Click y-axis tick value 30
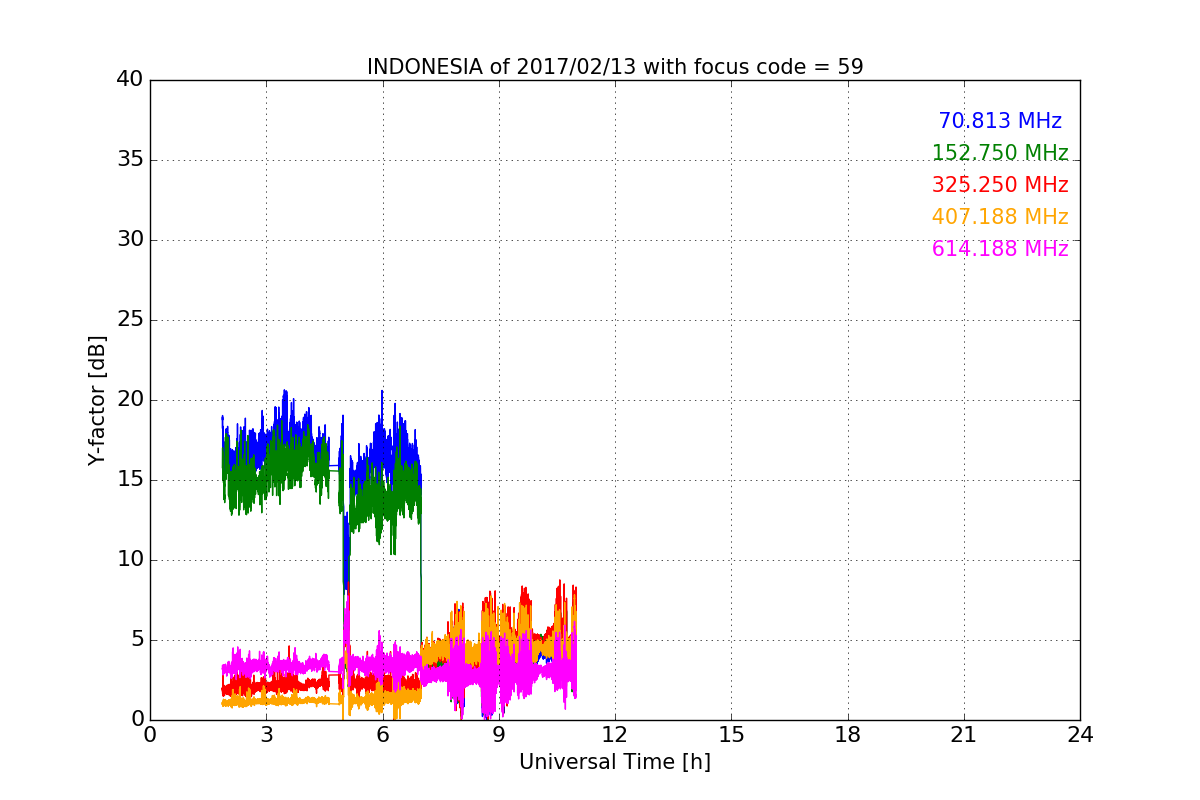 (129, 240)
